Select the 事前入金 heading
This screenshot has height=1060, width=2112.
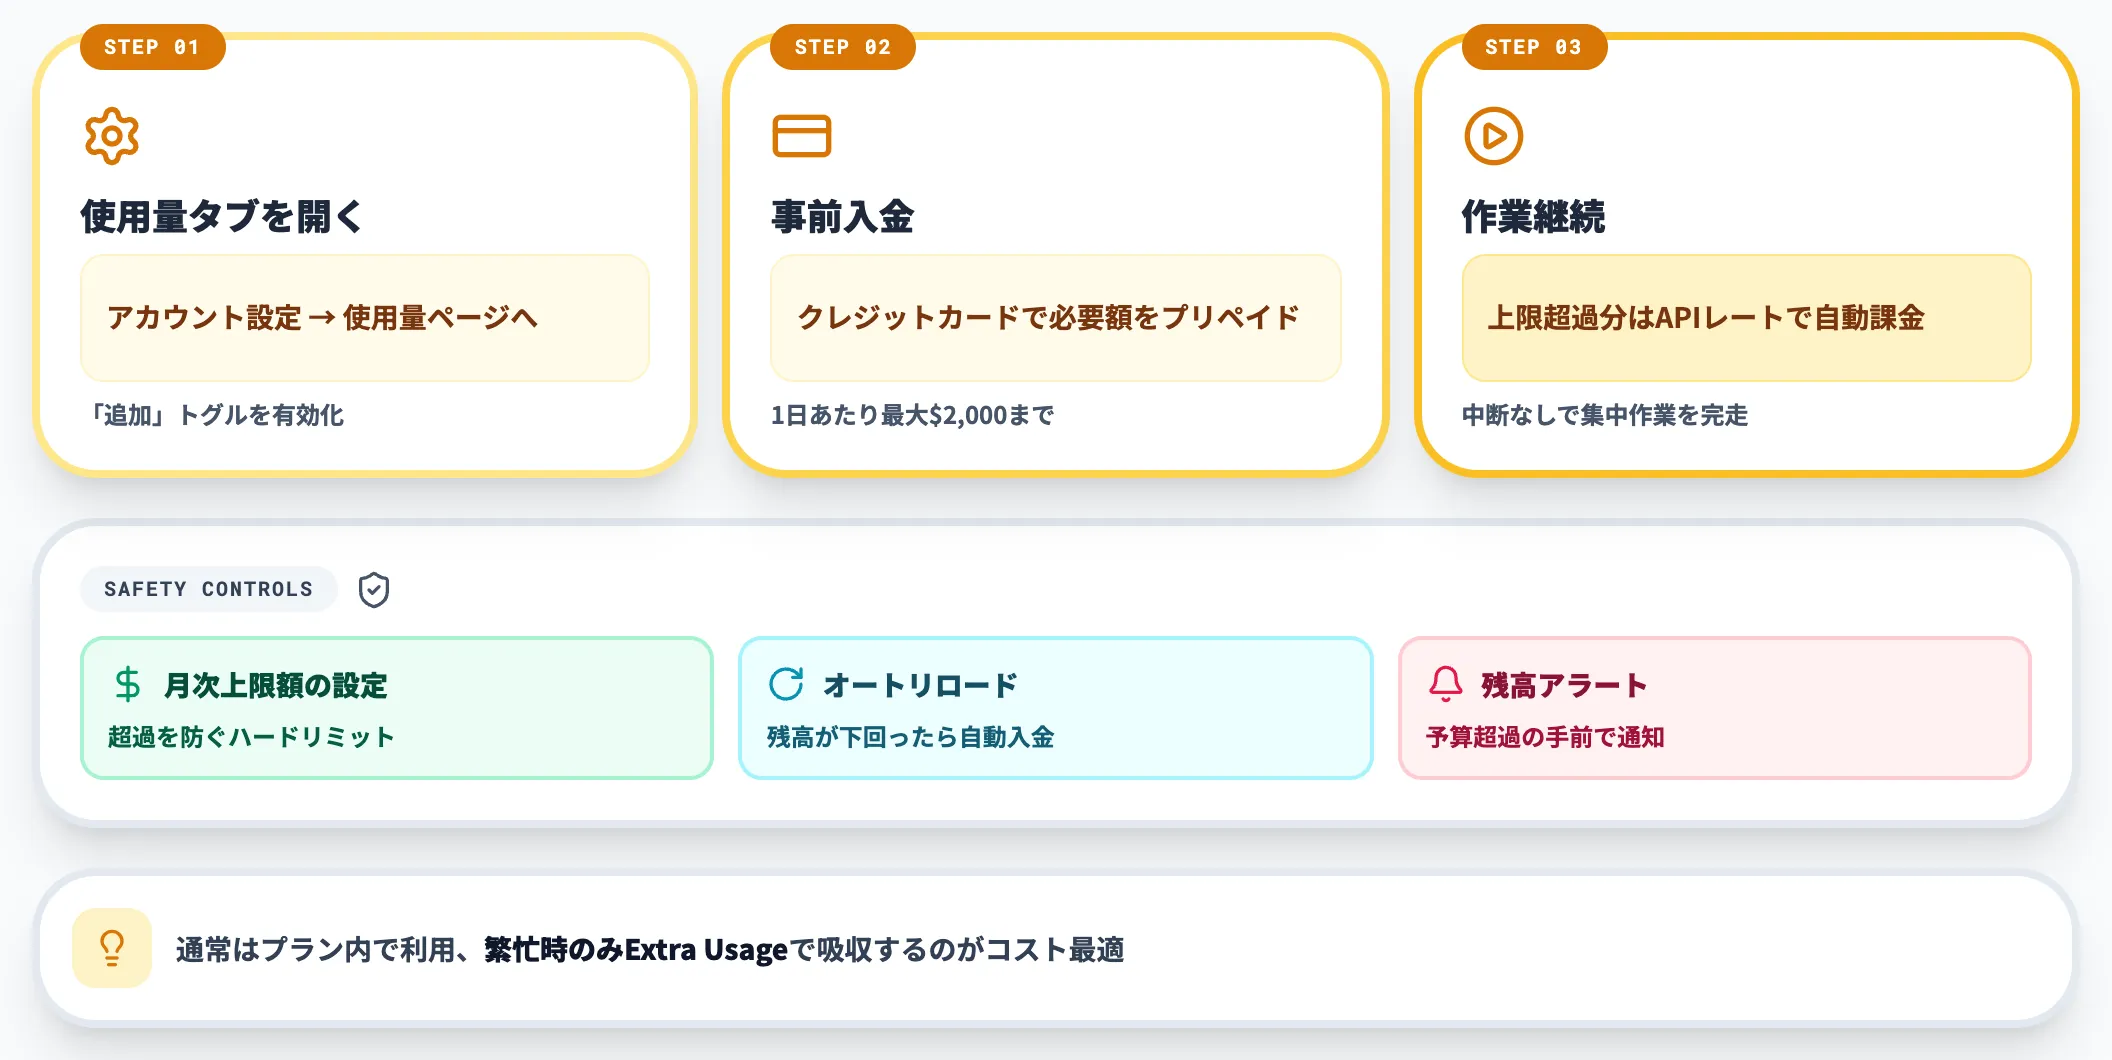coord(843,216)
